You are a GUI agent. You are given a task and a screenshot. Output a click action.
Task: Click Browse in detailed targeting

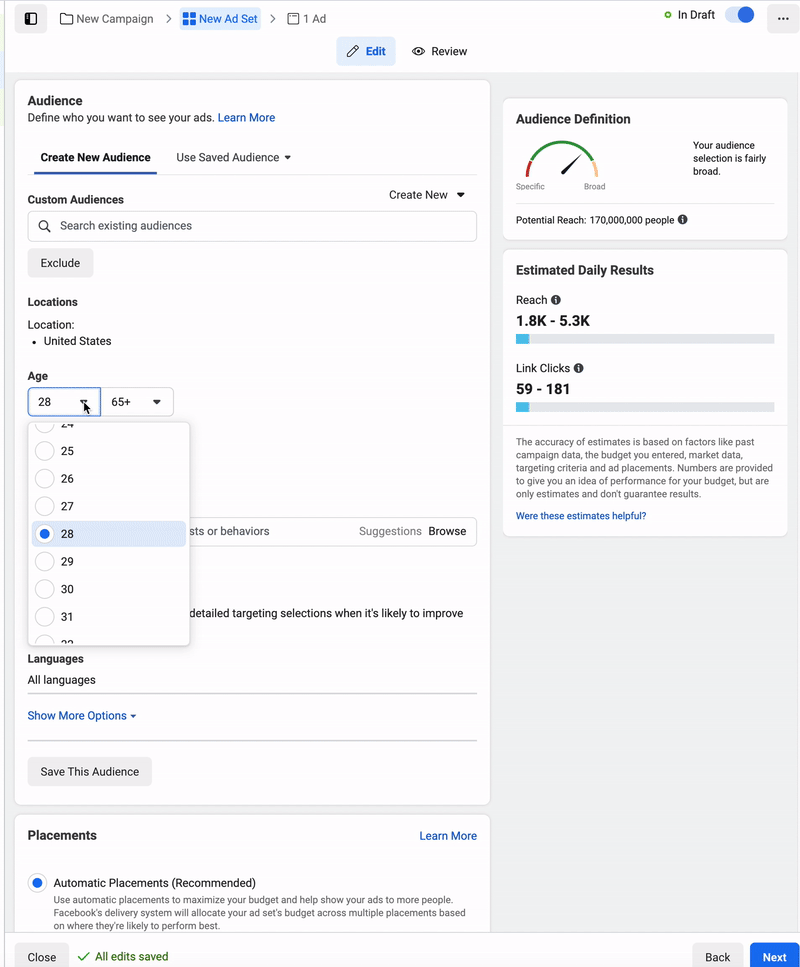pos(447,532)
